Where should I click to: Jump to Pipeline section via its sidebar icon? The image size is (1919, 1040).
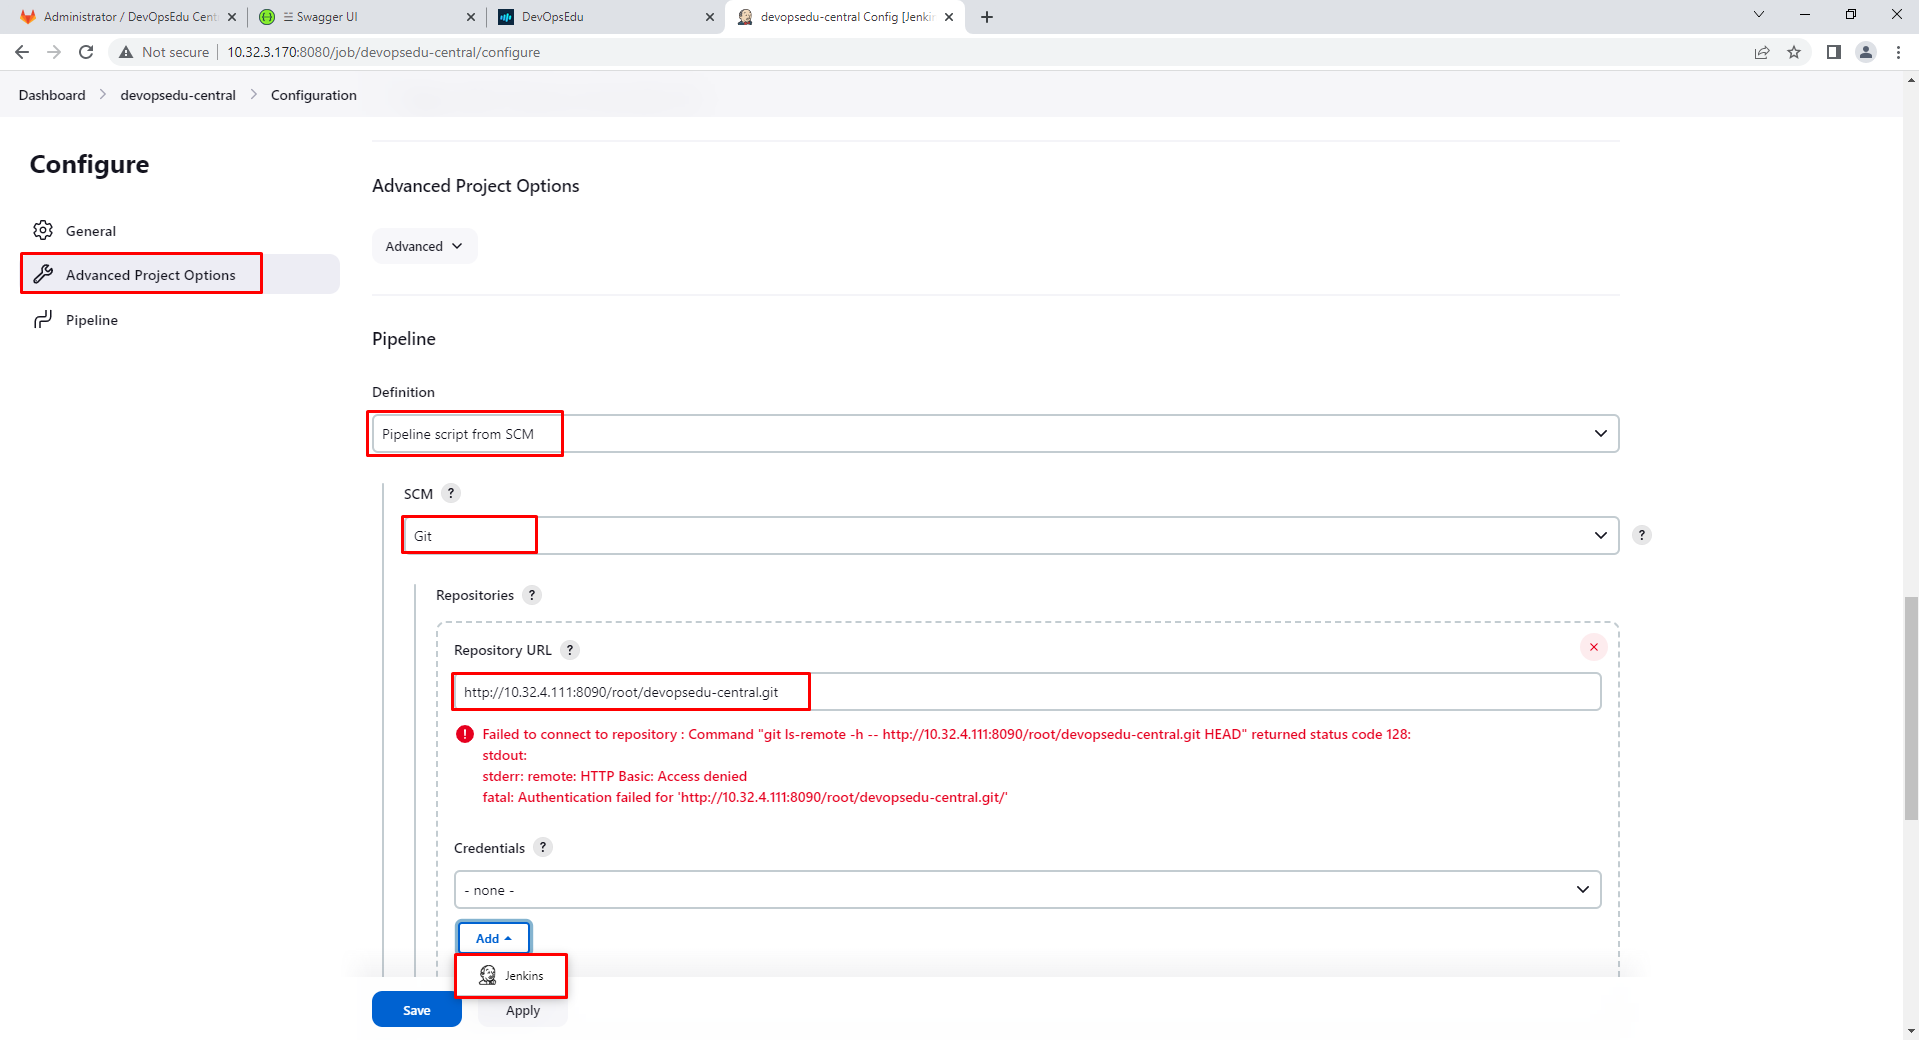click(42, 319)
